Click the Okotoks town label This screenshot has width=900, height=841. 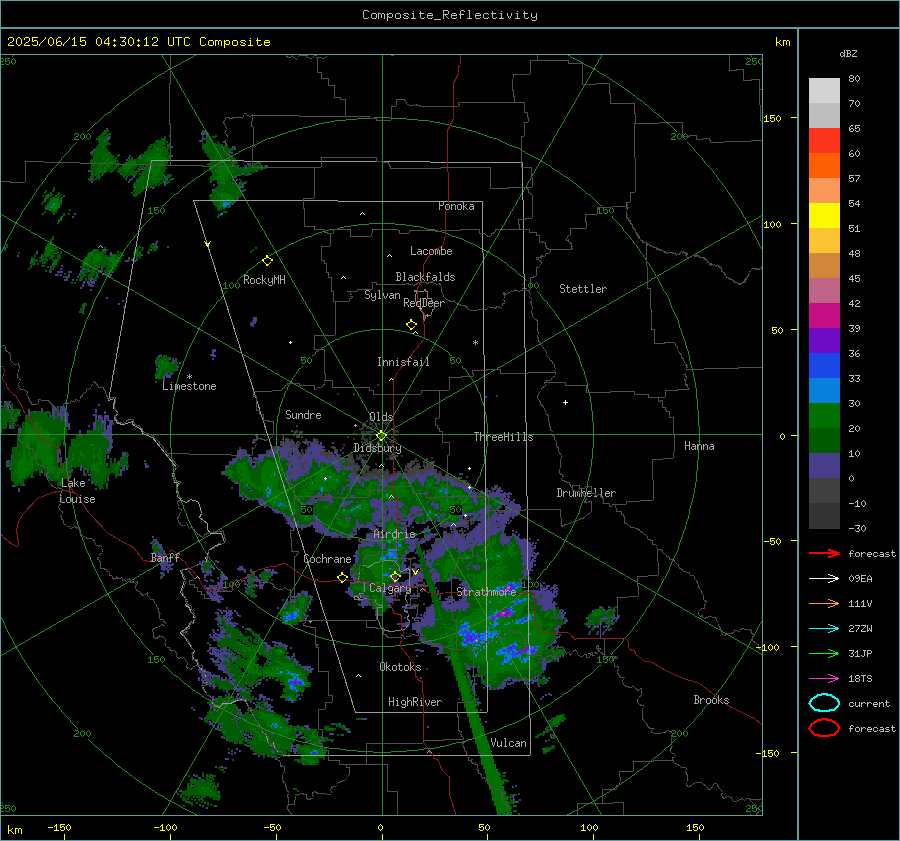[x=400, y=667]
